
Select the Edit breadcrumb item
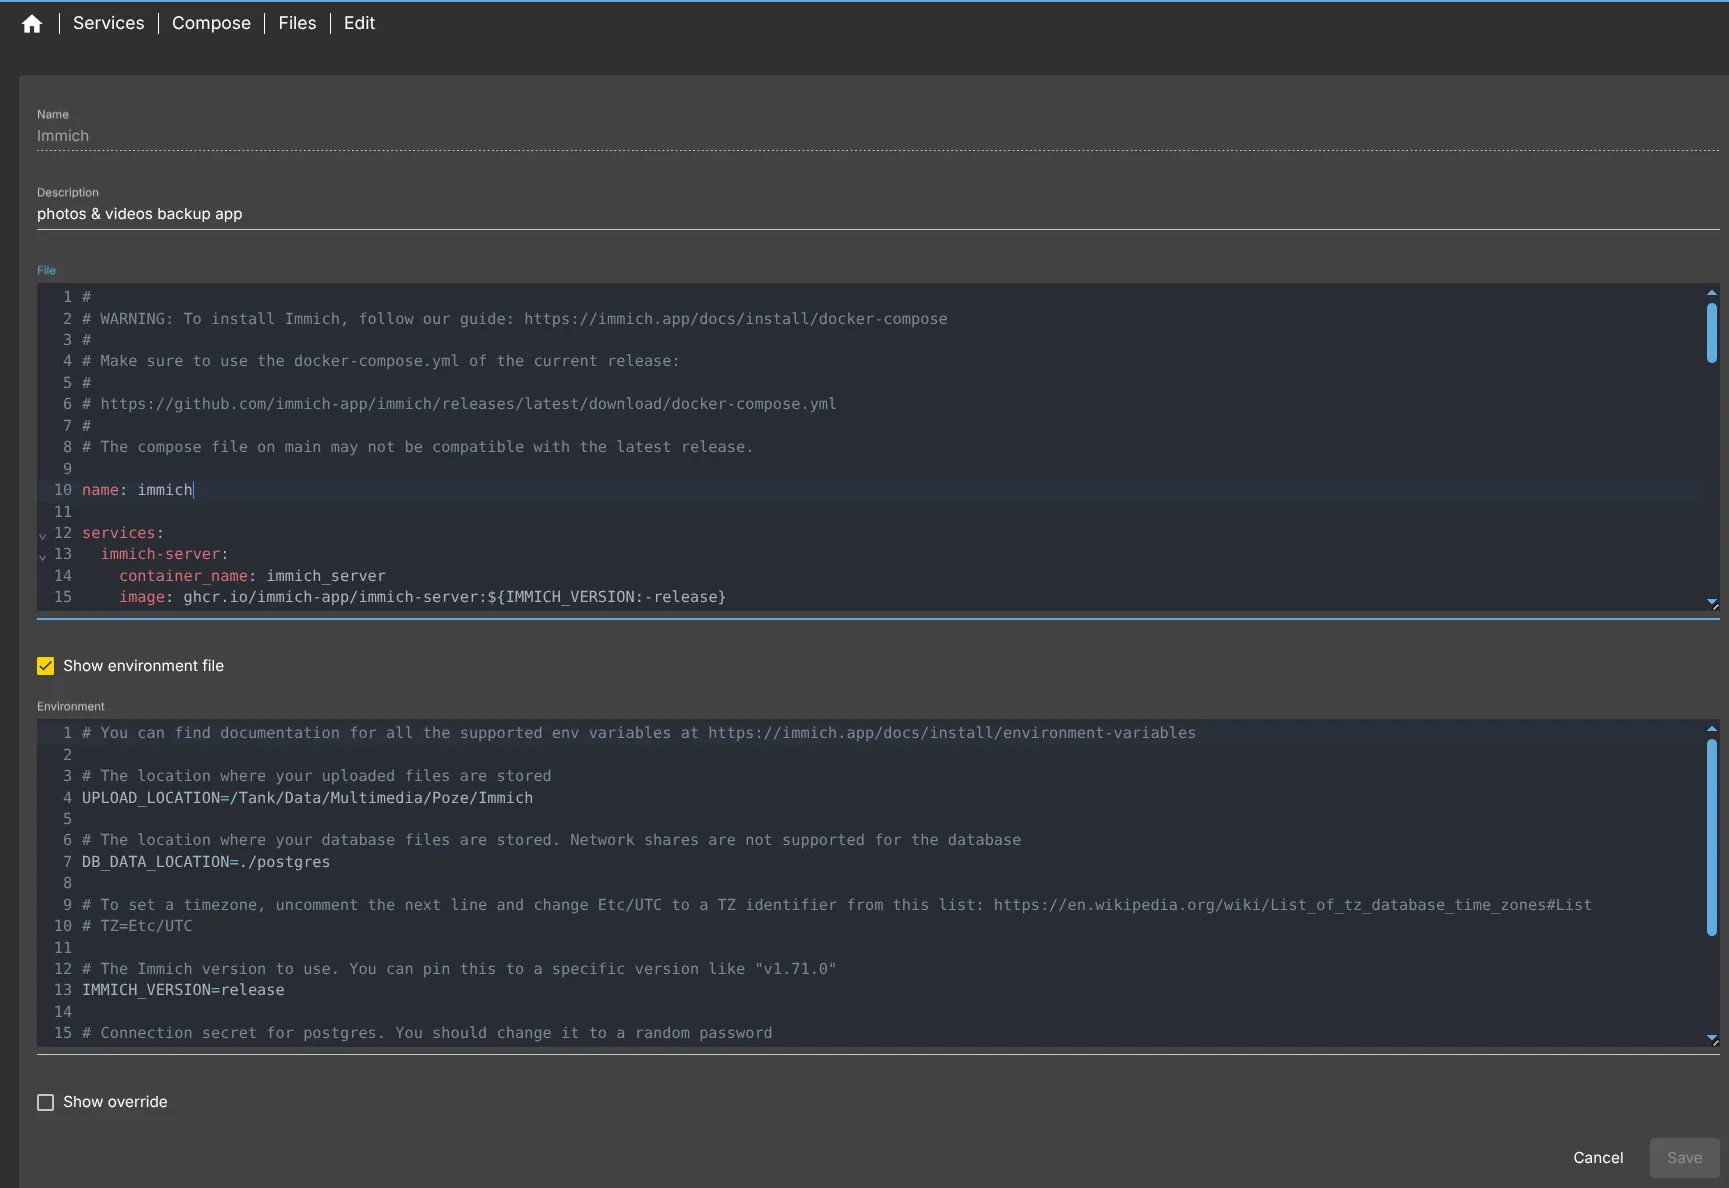click(x=359, y=23)
